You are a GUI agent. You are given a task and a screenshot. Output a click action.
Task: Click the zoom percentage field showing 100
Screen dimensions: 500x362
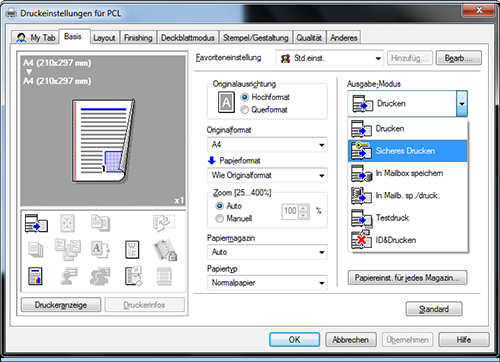(x=290, y=211)
